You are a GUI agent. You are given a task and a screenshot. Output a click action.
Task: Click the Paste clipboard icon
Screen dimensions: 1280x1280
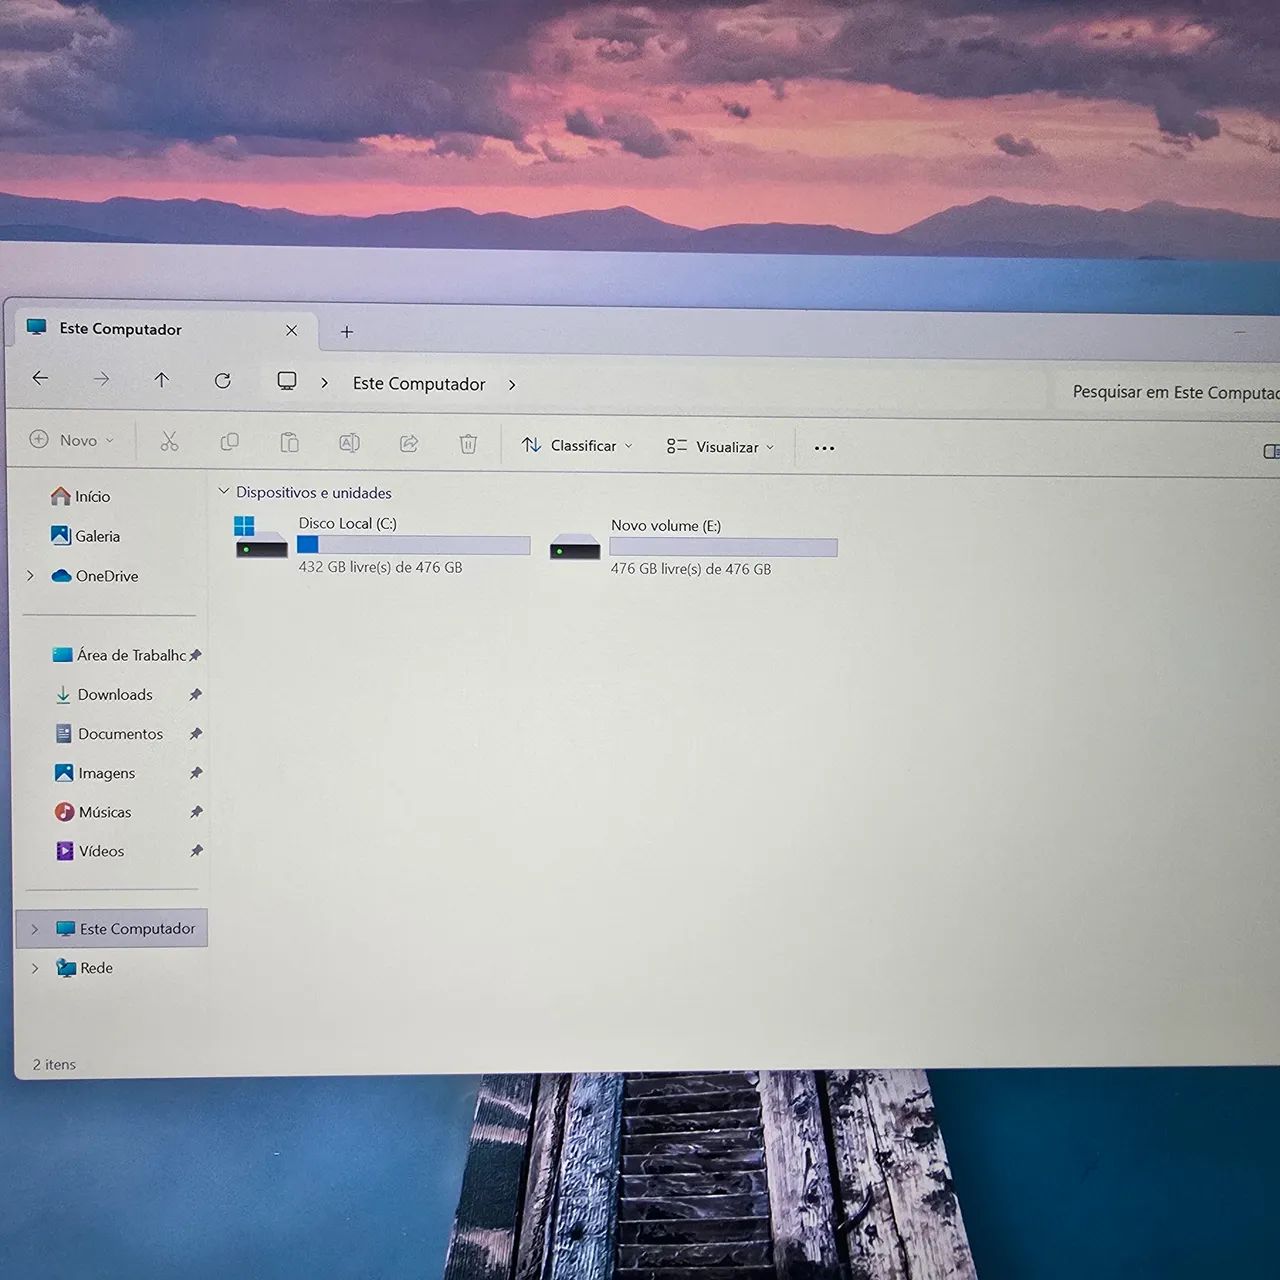[289, 442]
